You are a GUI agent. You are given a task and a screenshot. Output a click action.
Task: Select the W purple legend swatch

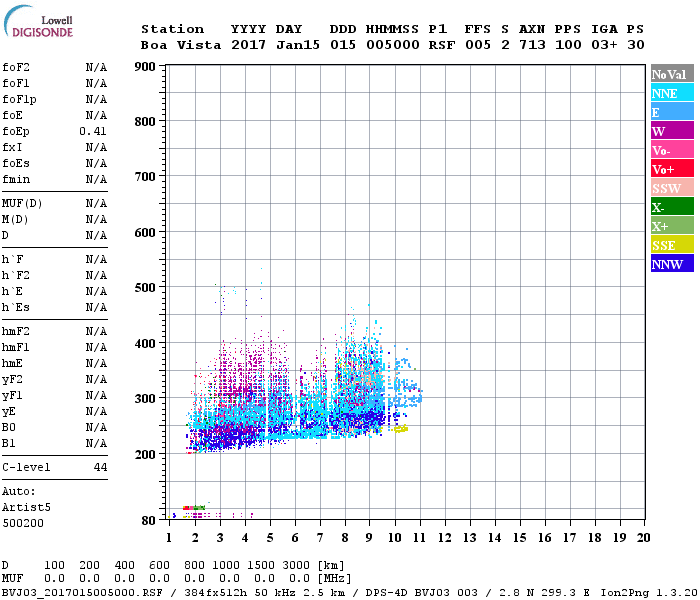672,131
